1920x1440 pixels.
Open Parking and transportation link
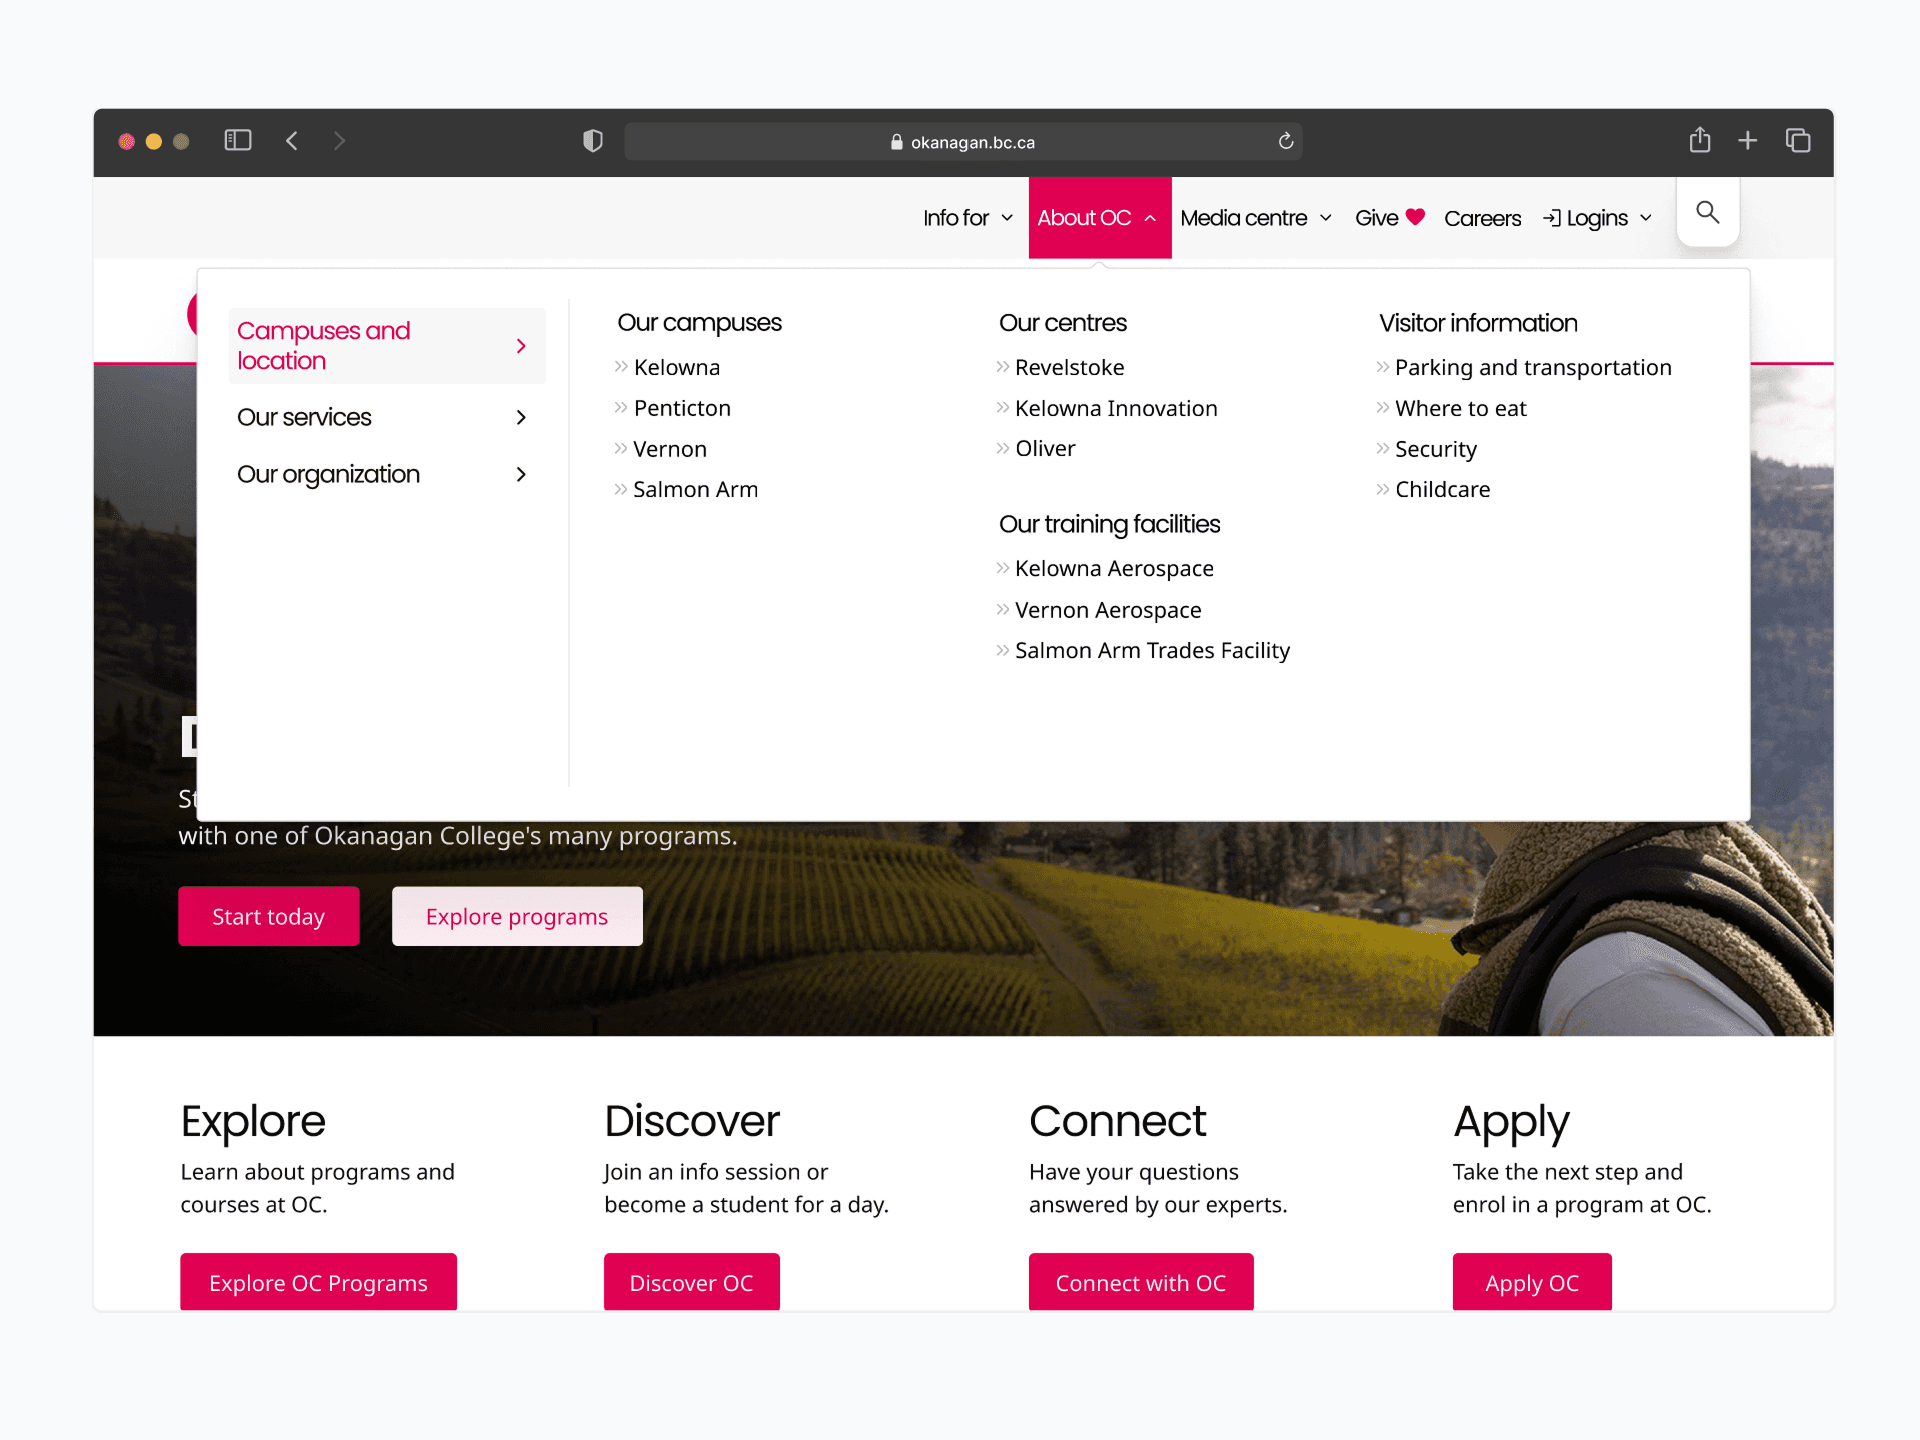pos(1532,367)
